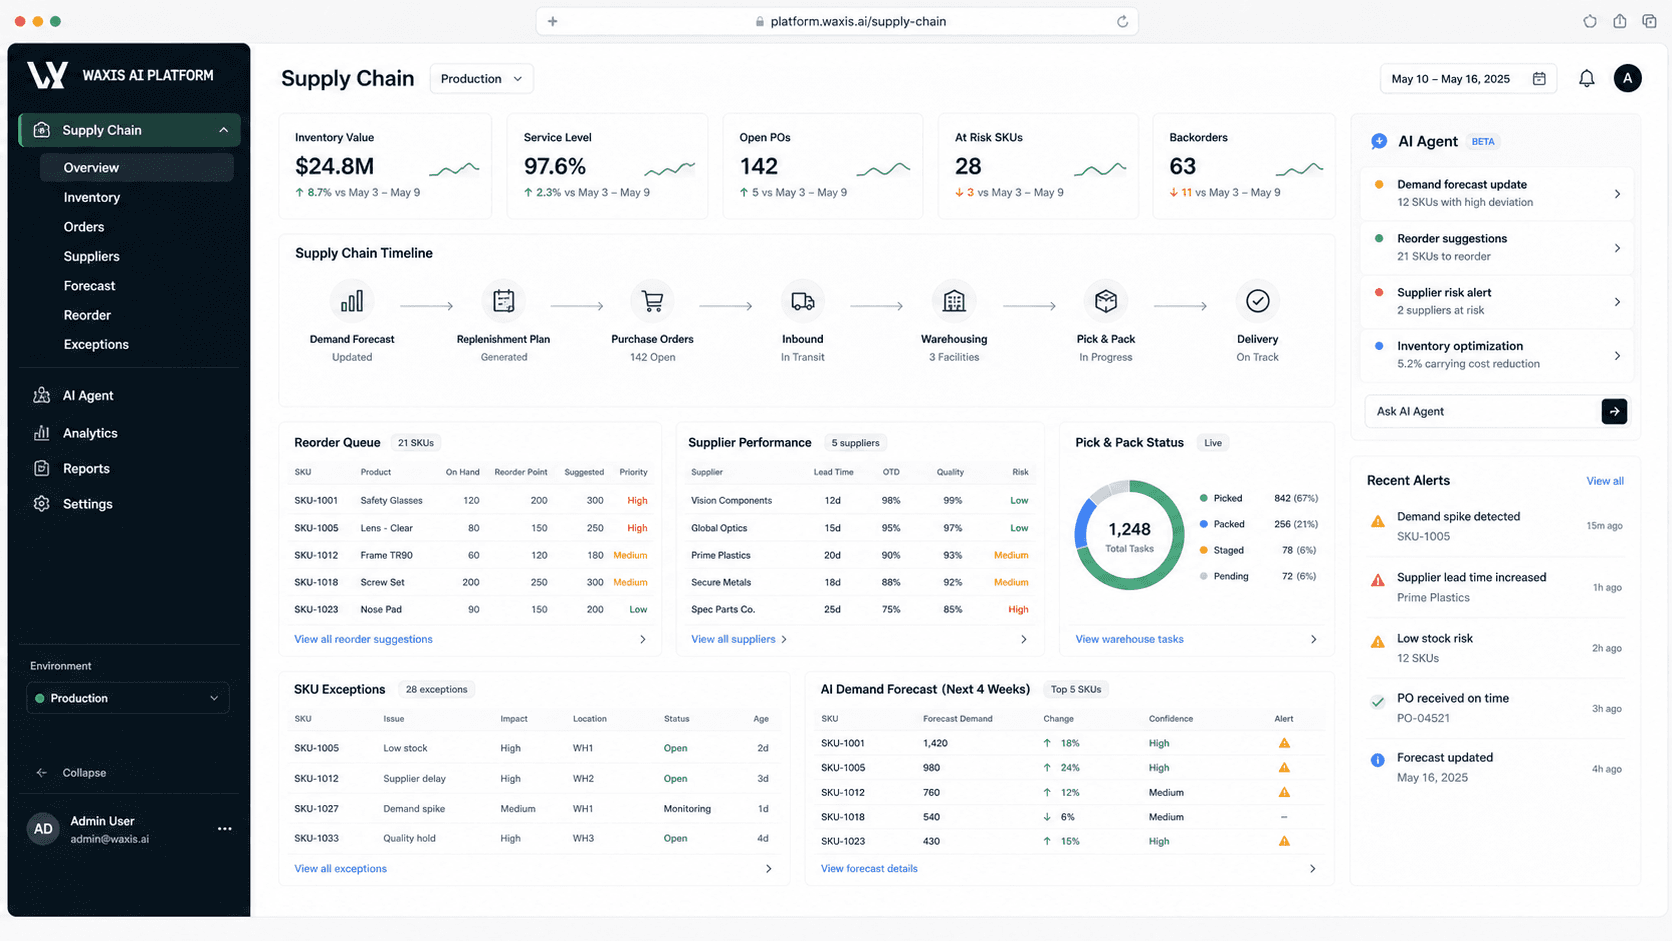Click View all suppliers link

pos(733,639)
